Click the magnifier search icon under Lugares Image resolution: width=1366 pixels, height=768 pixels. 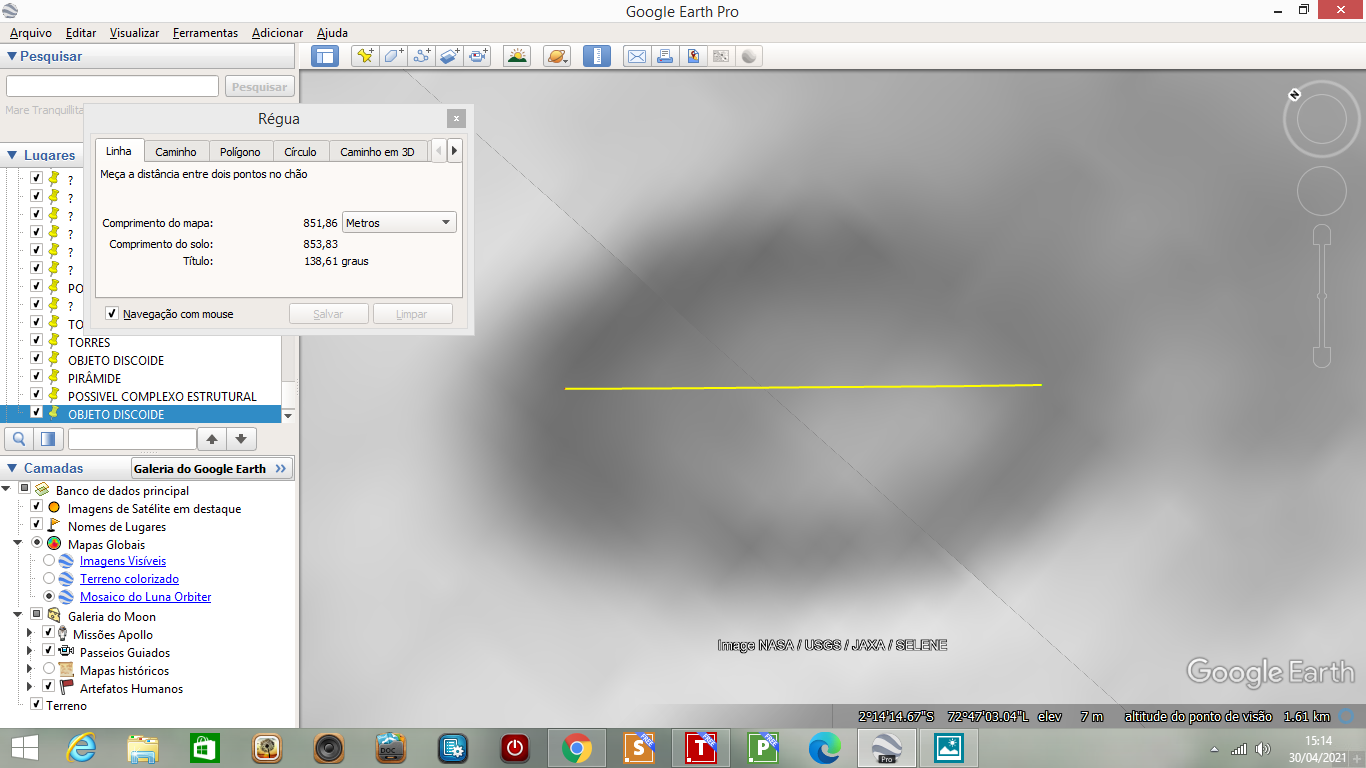coord(19,438)
